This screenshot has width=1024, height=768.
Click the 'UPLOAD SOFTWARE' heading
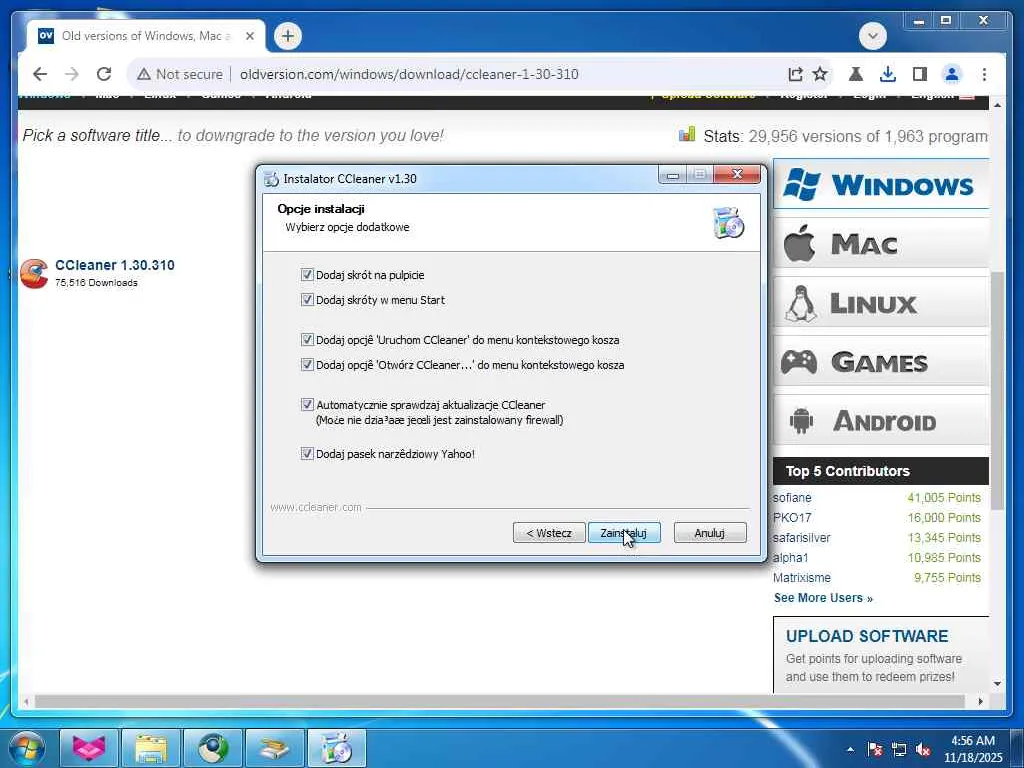(x=867, y=636)
